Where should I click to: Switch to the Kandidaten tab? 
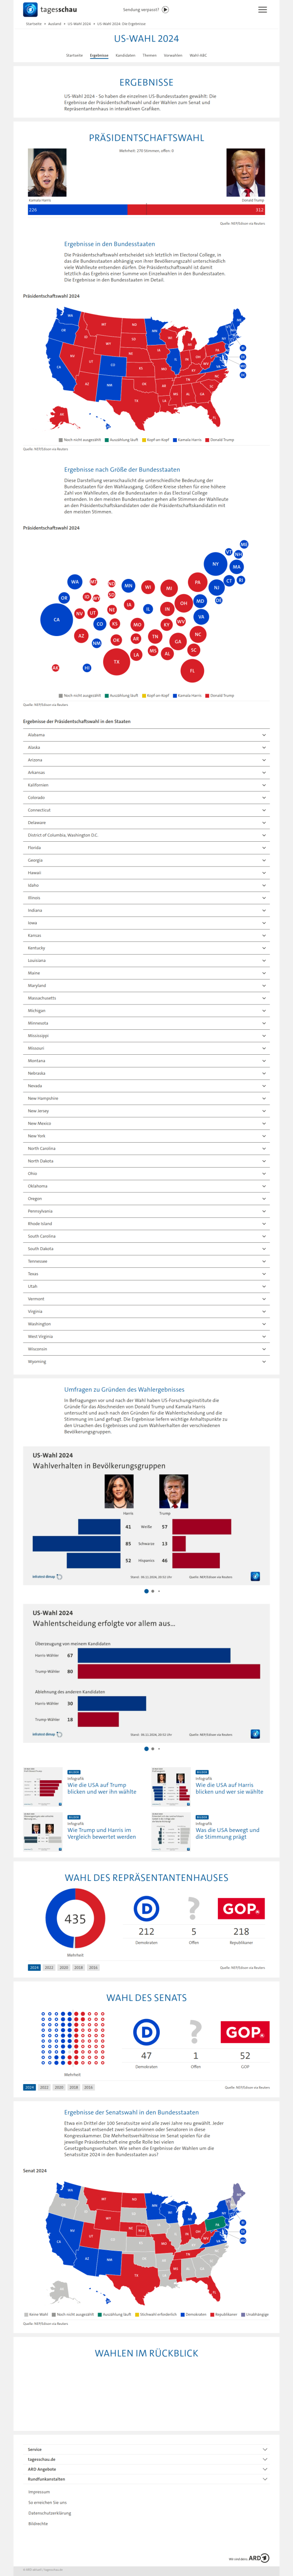(x=125, y=55)
